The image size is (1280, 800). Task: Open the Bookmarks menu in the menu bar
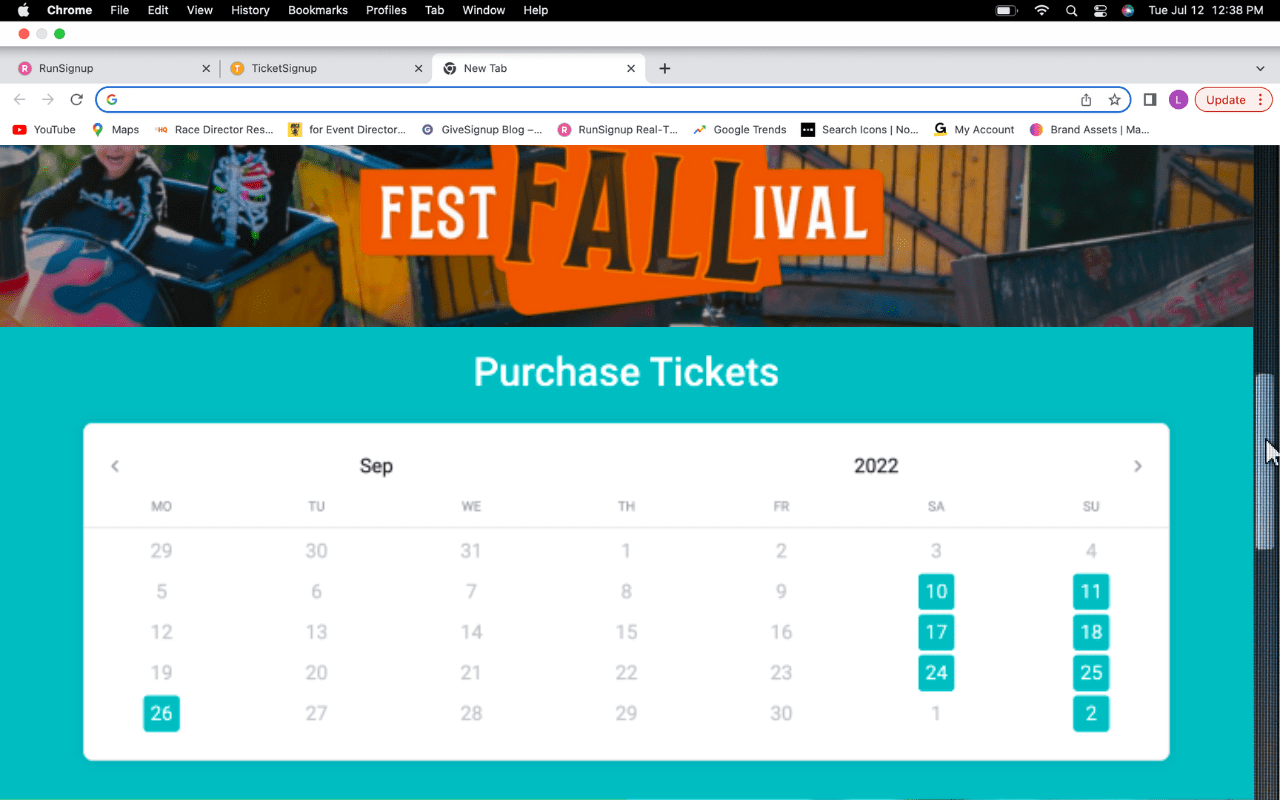coord(318,10)
